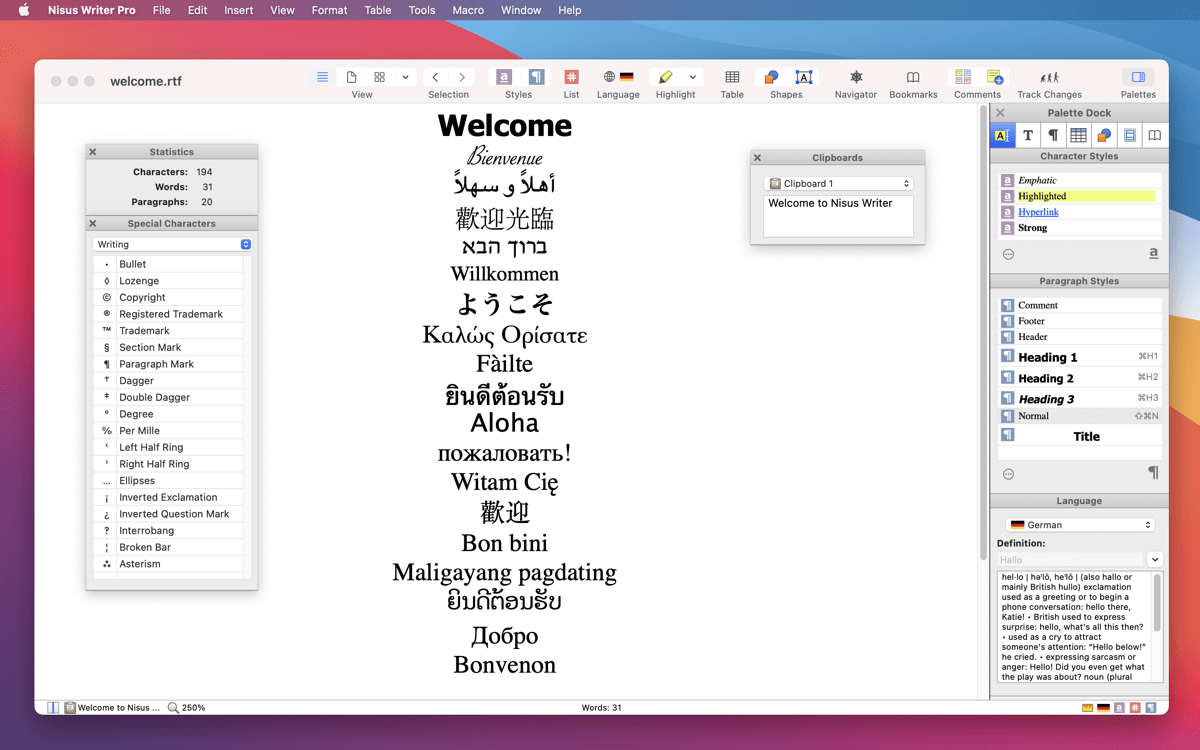Open the Navigator

[x=856, y=77]
